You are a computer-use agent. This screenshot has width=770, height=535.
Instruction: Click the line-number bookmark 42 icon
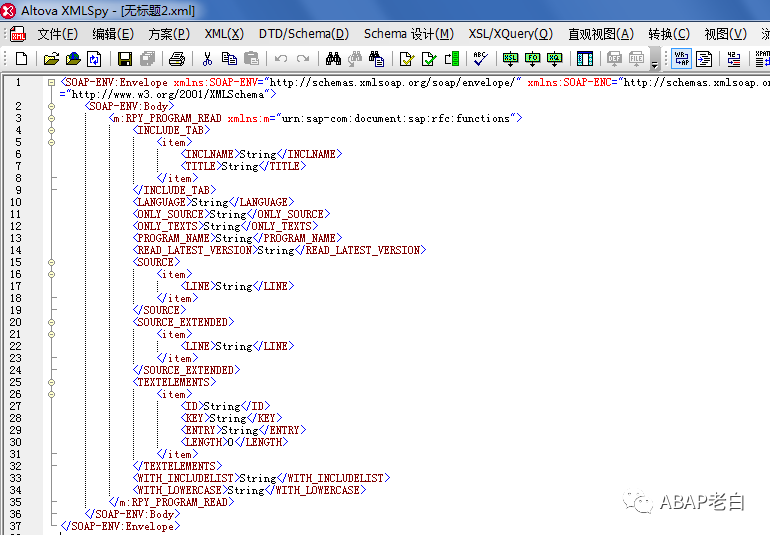tap(734, 59)
